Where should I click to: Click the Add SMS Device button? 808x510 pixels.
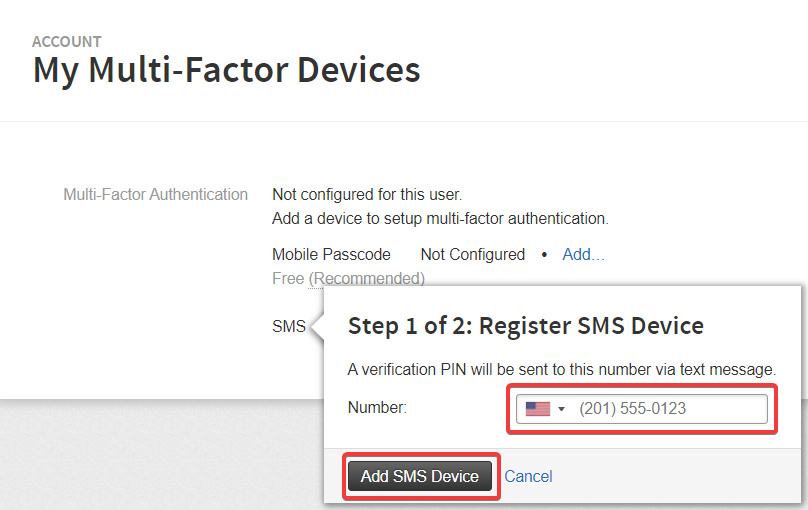pyautogui.click(x=419, y=476)
